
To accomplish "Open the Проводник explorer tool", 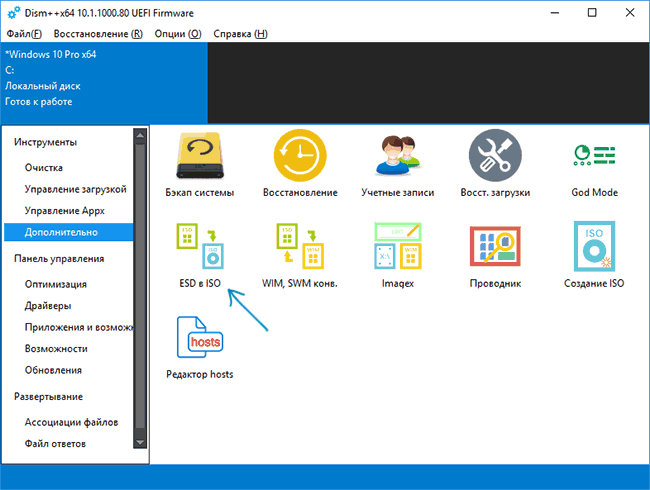I will (496, 248).
